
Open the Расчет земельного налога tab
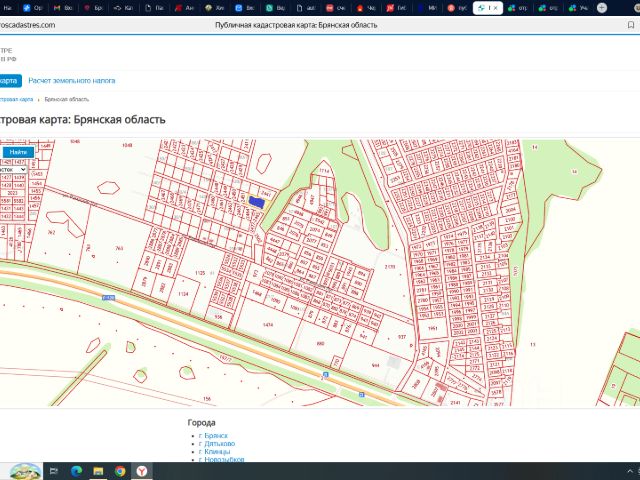(x=71, y=80)
